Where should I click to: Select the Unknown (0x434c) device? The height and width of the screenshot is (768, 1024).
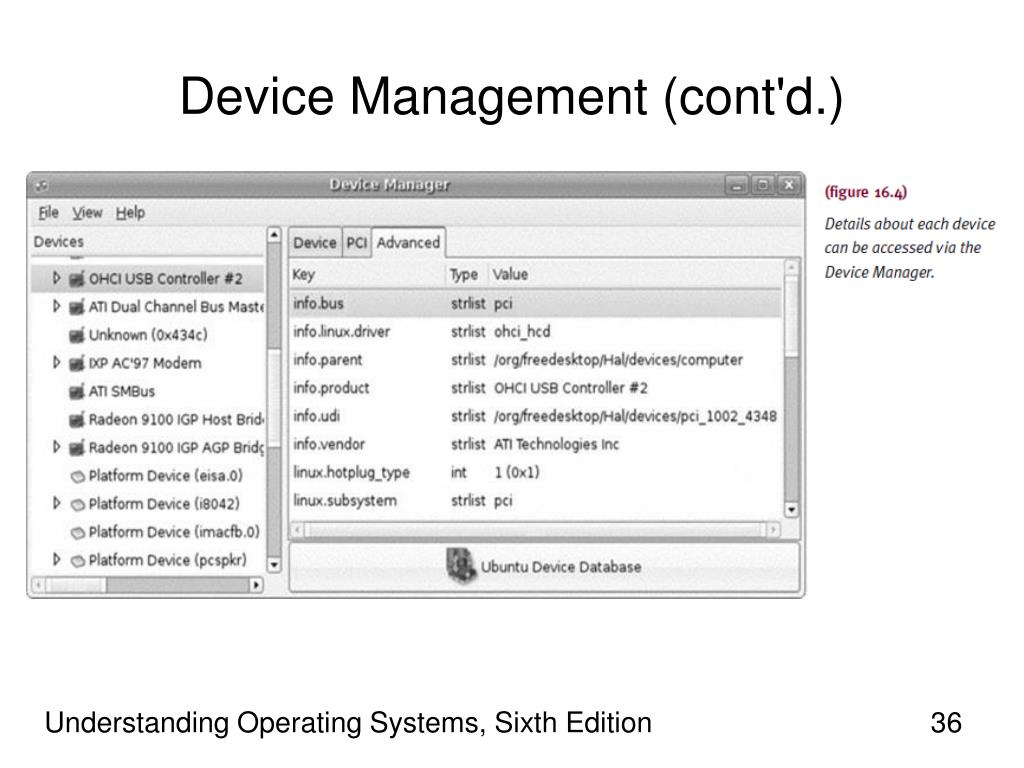tap(148, 335)
